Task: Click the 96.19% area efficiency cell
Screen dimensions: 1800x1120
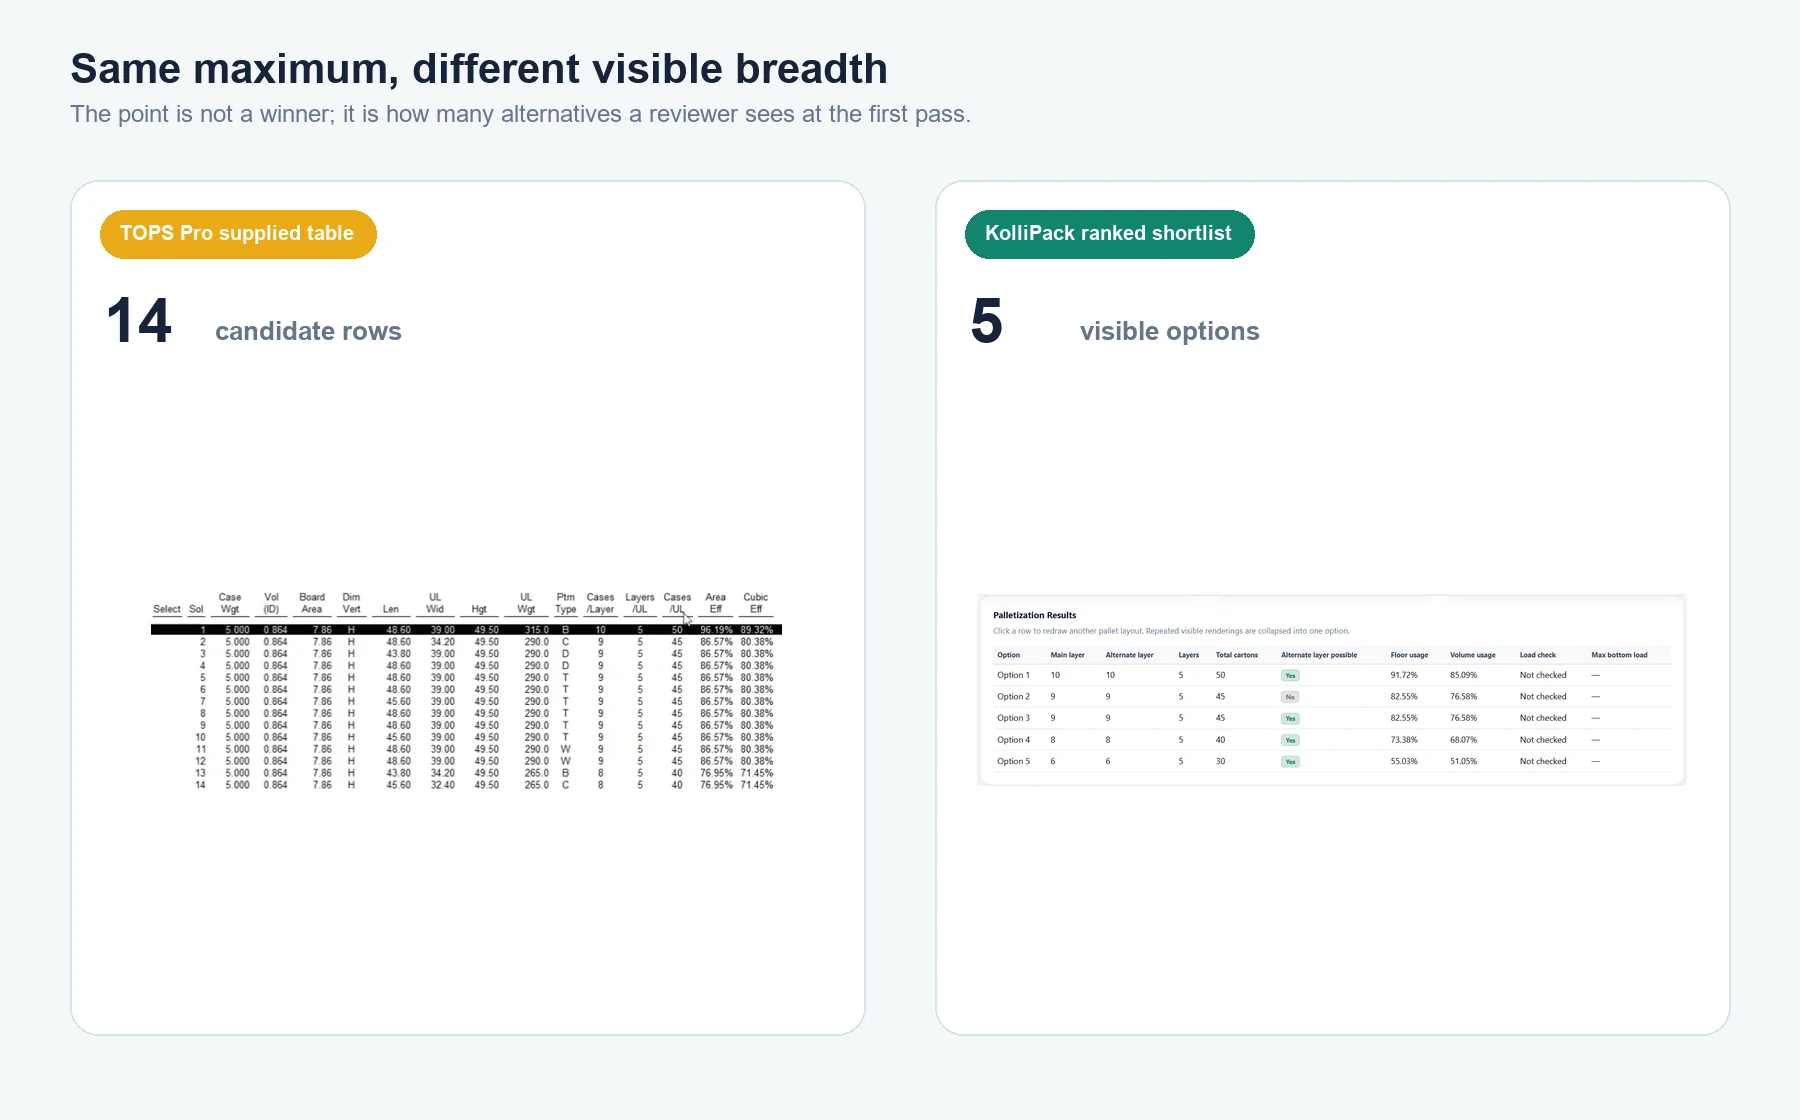Action: [716, 630]
